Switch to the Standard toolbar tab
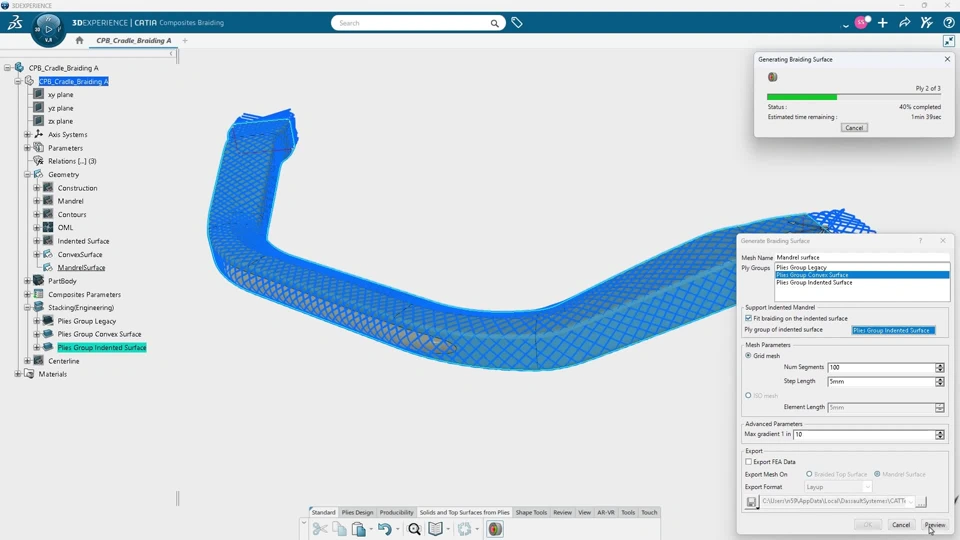The height and width of the screenshot is (540, 960). pos(323,512)
